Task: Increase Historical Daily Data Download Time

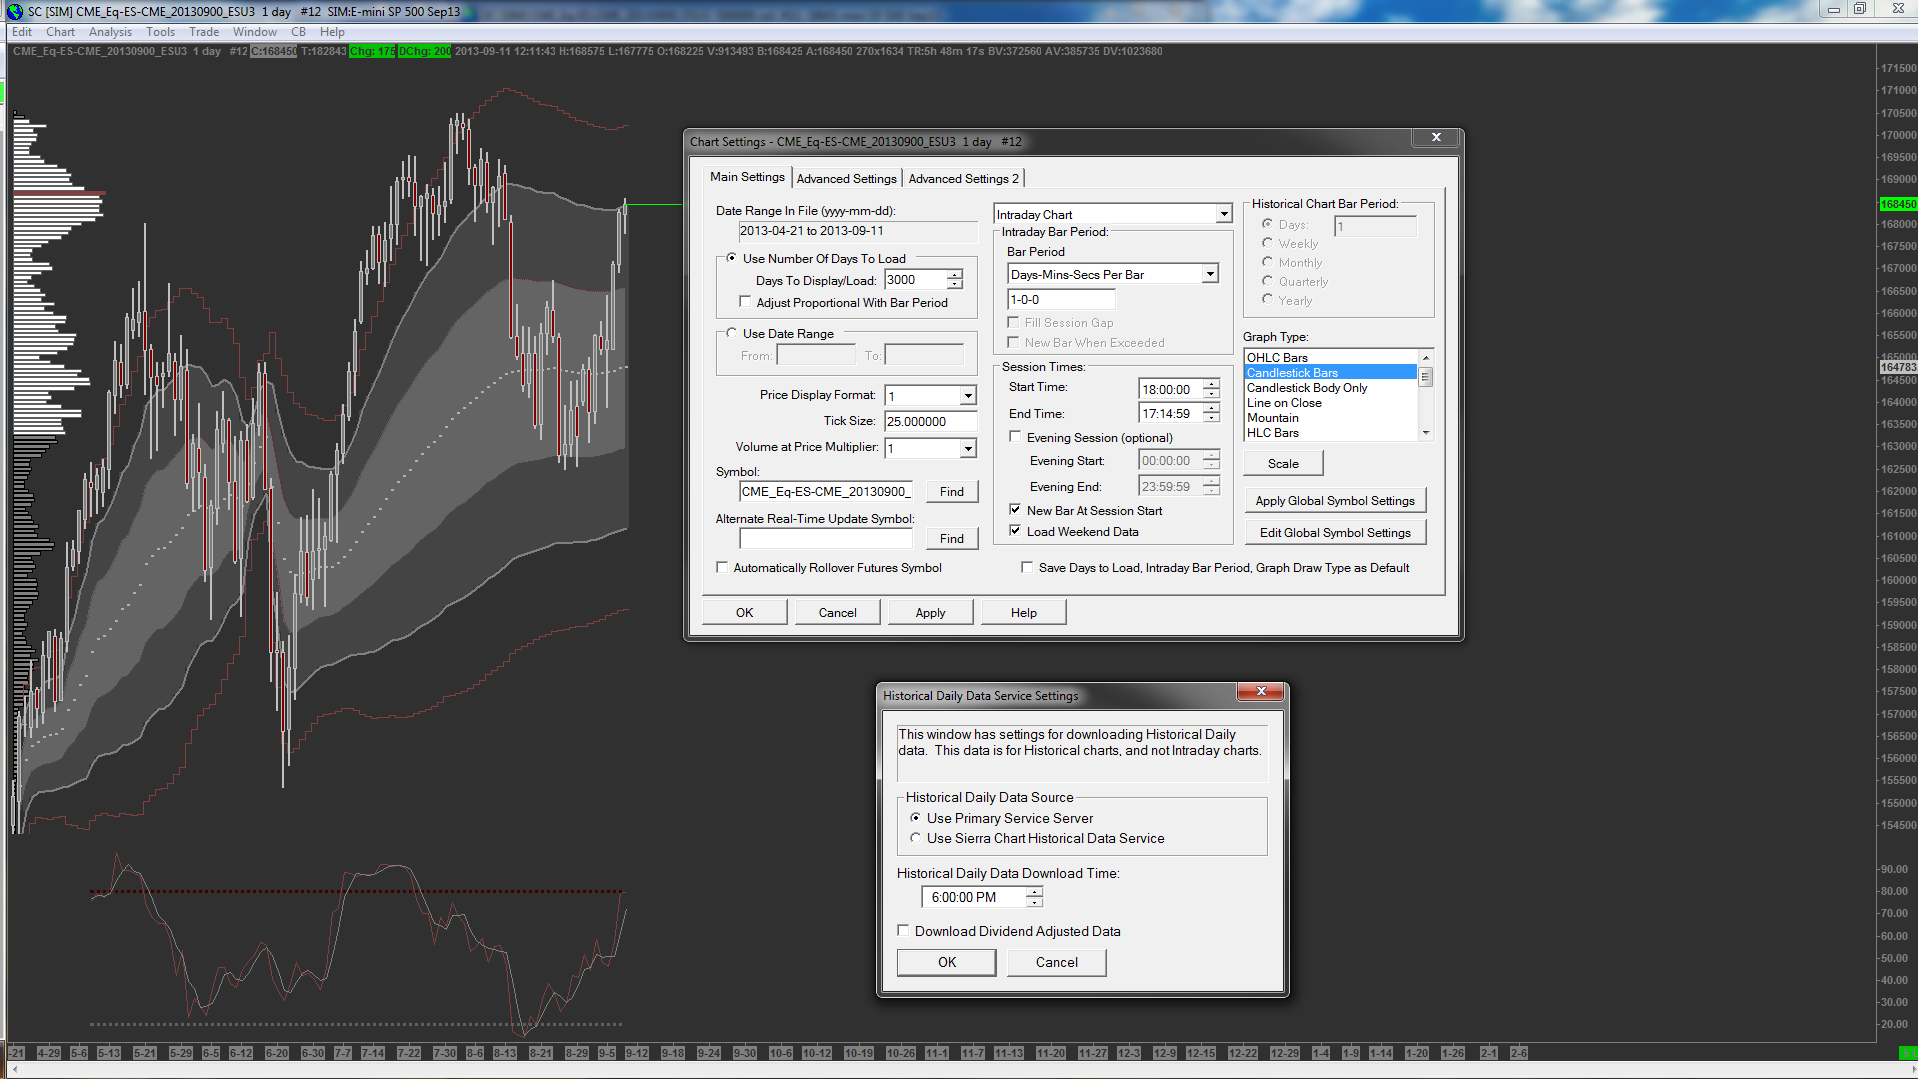Action: click(x=1034, y=892)
